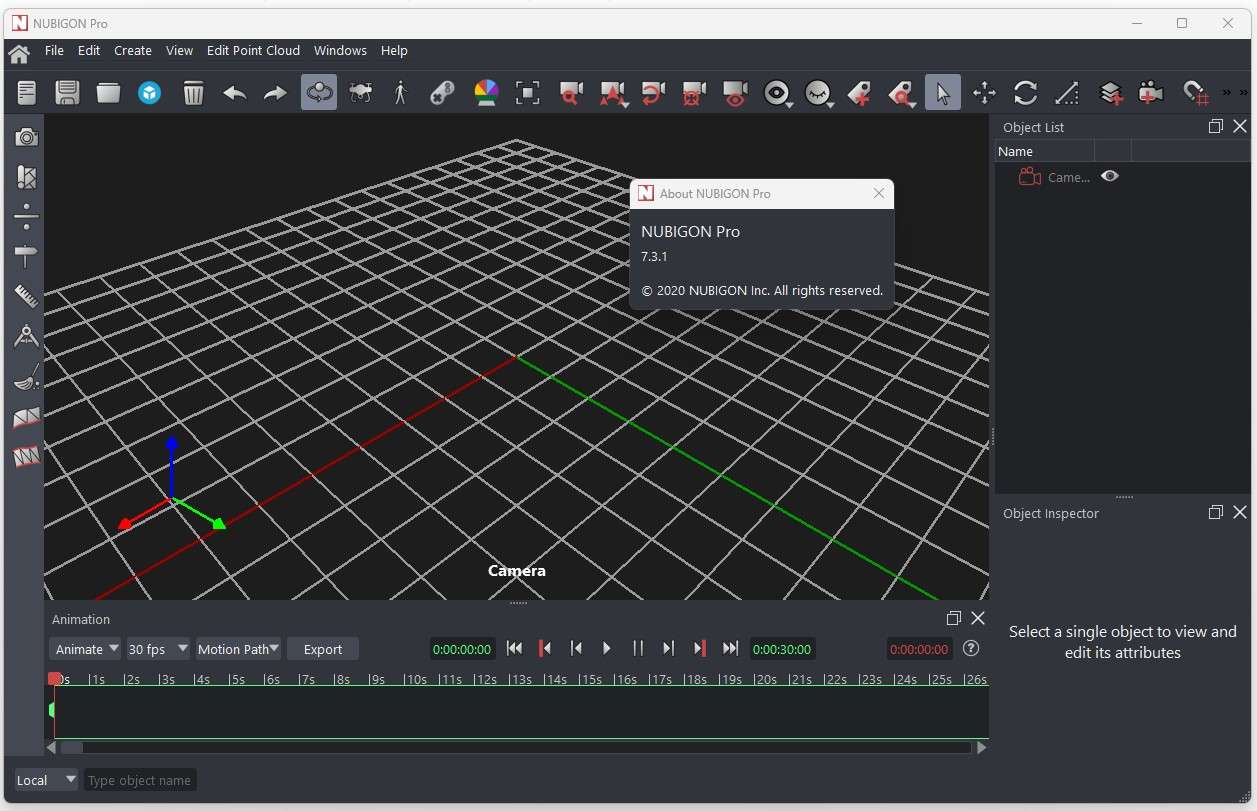The image size is (1257, 811).
Task: Click the Export button in Animation panel
Action: 323,649
